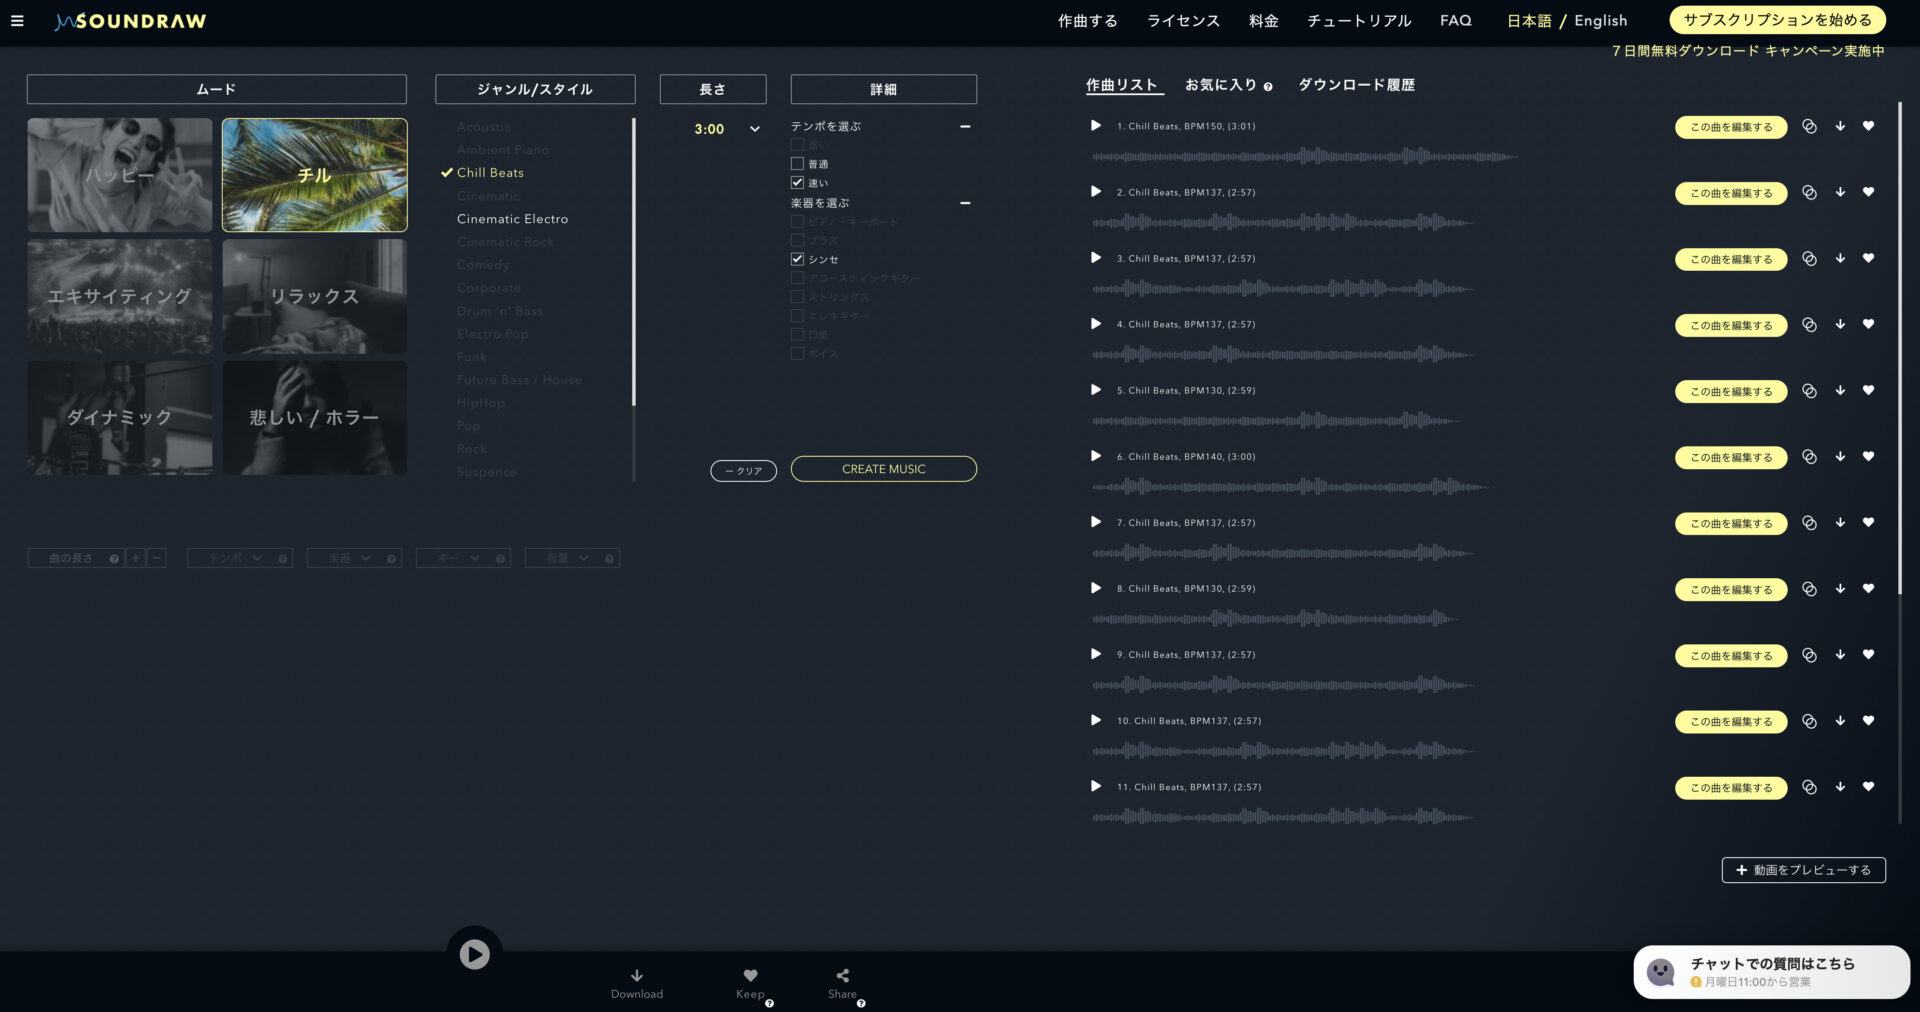
Task: Click the Share icon in the bottom bar
Action: tap(841, 975)
